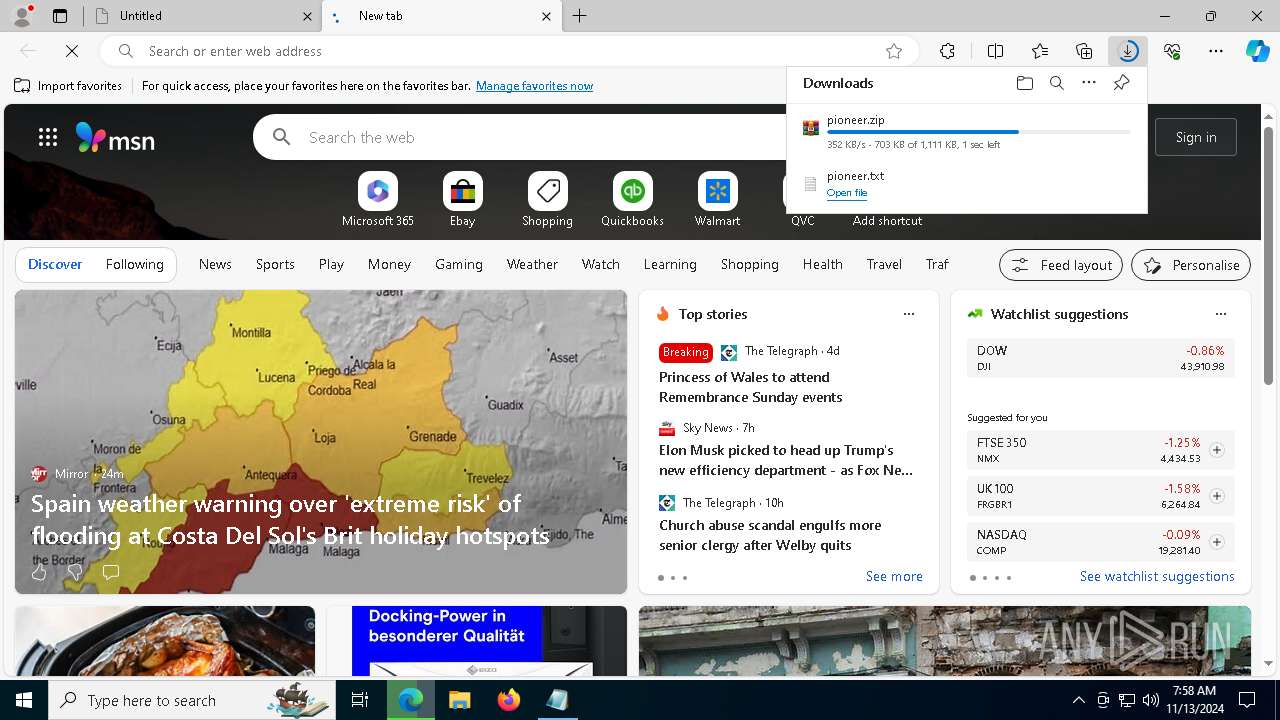Image resolution: width=1280 pixels, height=720 pixels.
Task: Open Firefox from taskbar
Action: [509, 700]
